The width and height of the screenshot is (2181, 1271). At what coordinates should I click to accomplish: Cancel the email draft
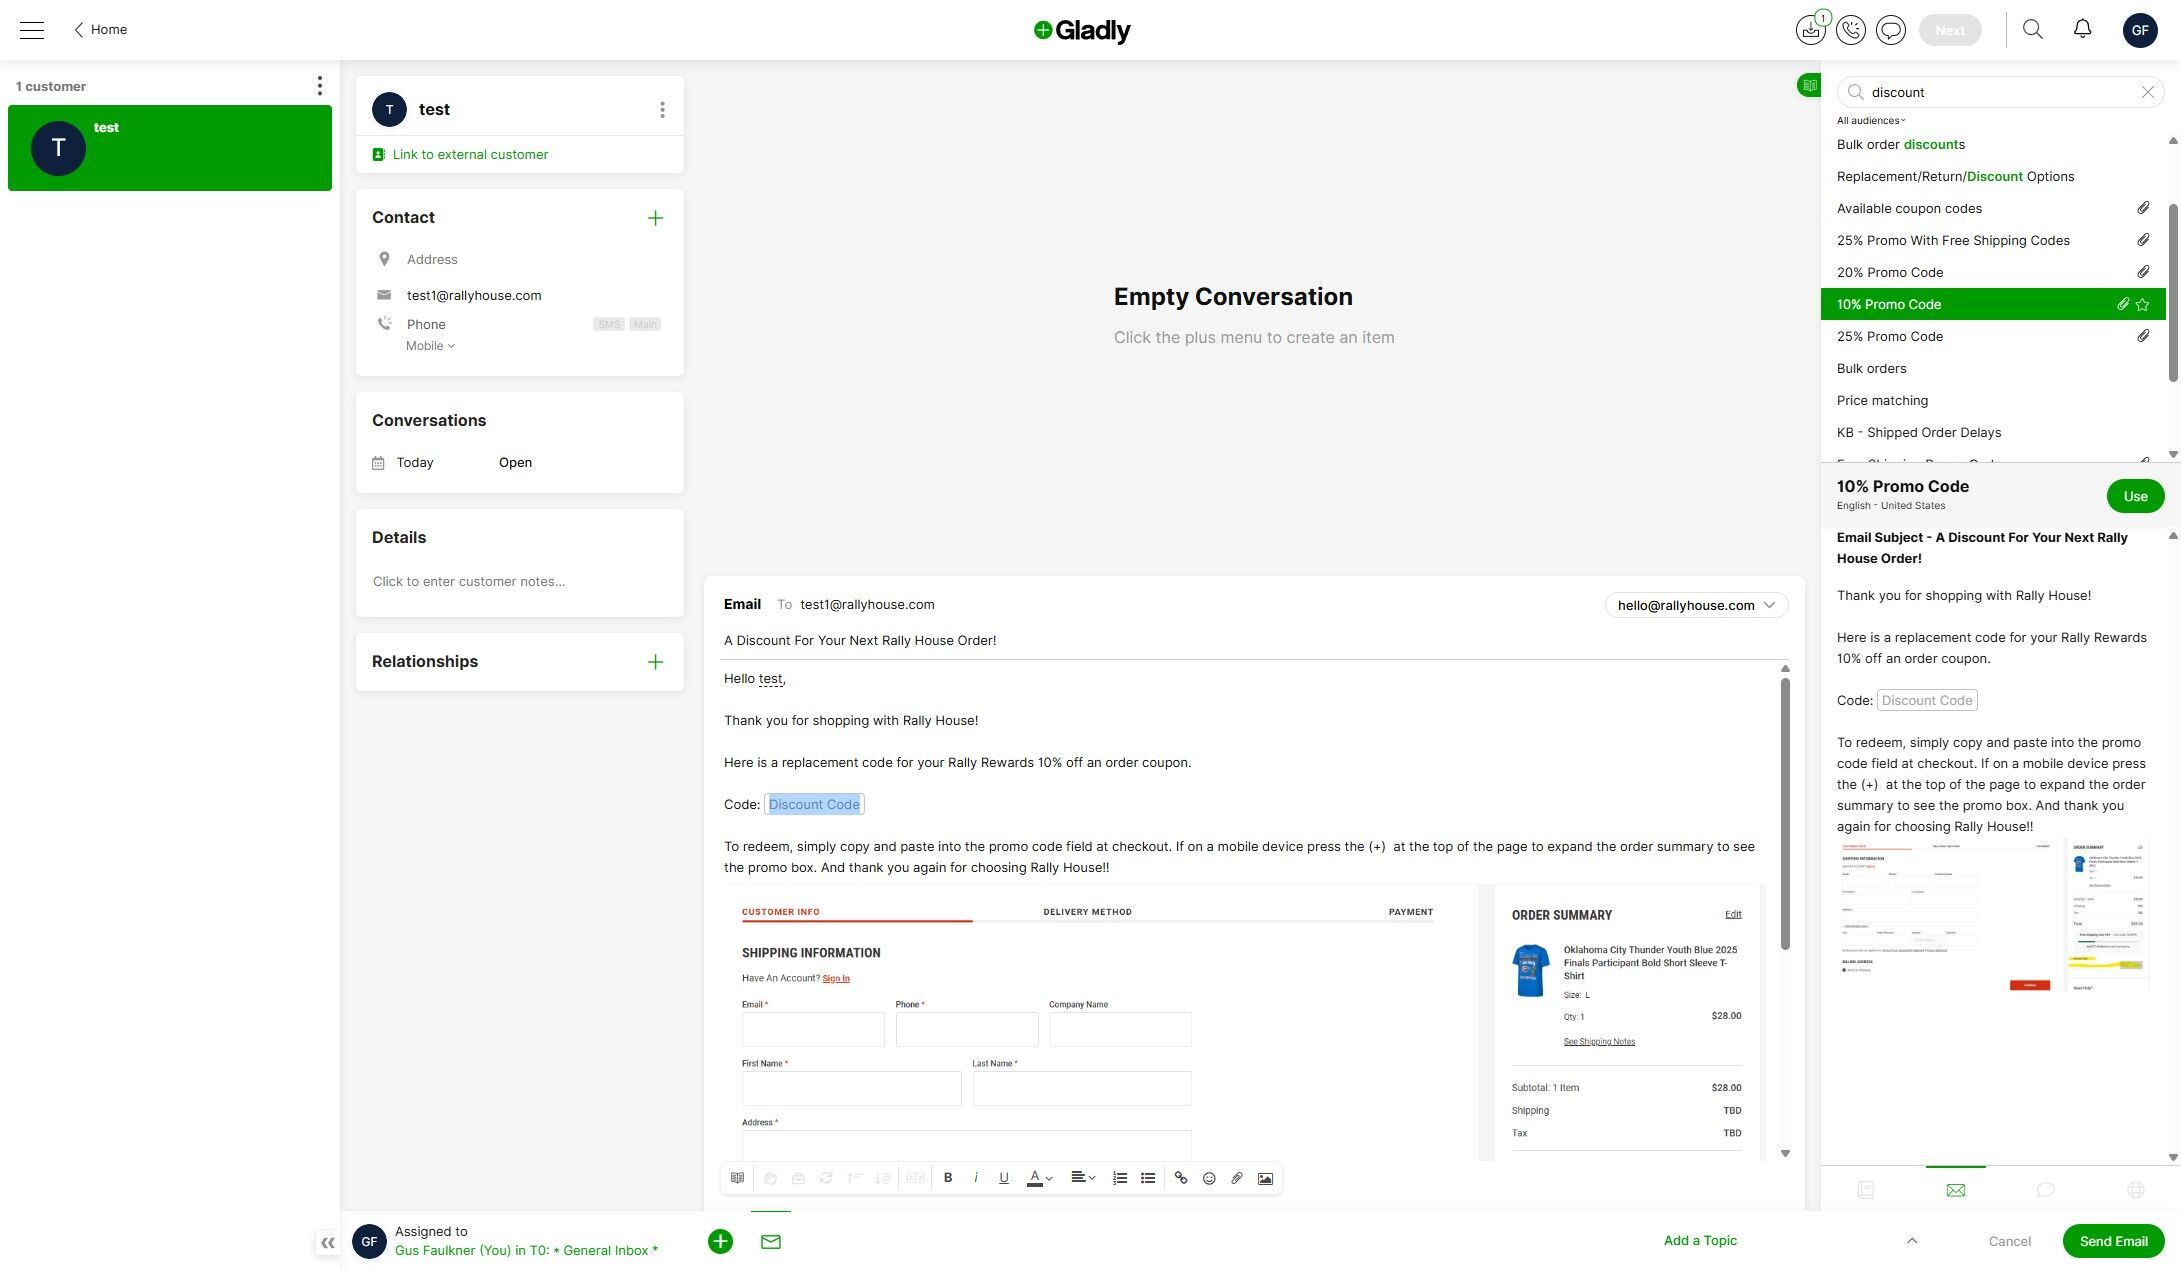[2009, 1241]
